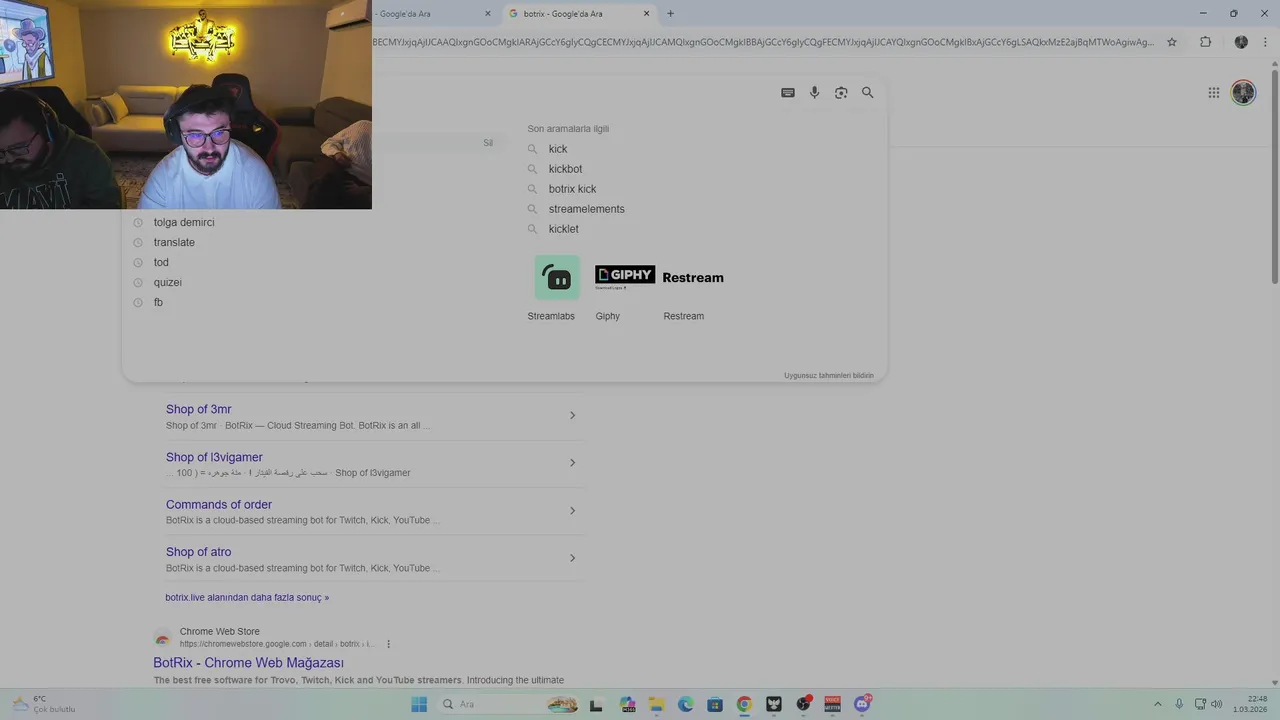Viewport: 1280px width, 720px height.
Task: Switch to the first 'Google'da Ara' tab
Action: click(435, 14)
